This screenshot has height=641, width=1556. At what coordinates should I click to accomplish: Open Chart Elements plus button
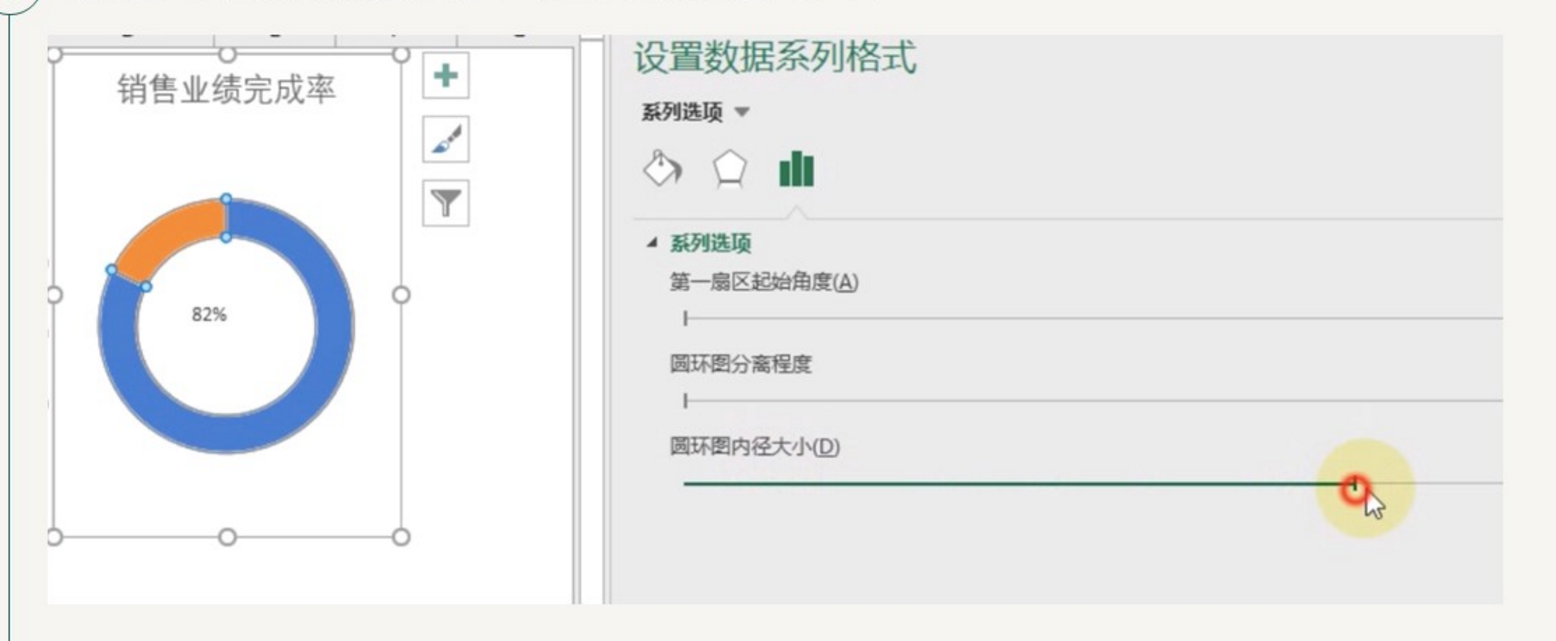click(446, 76)
